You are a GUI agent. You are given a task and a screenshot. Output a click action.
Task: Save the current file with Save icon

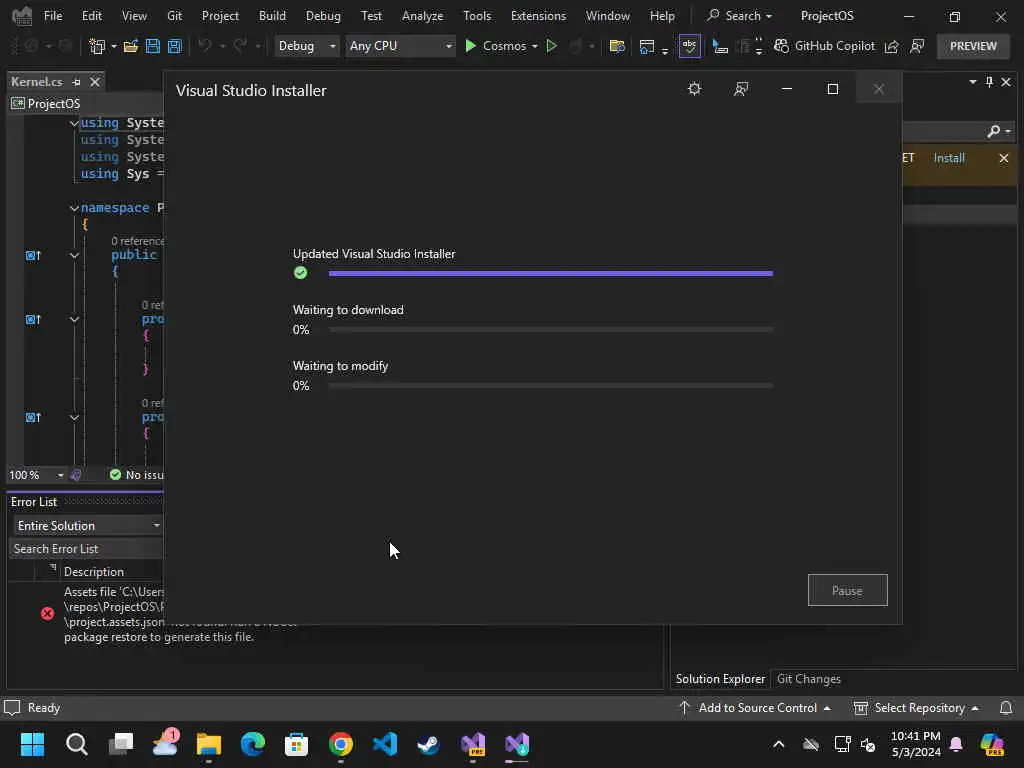[x=153, y=46]
